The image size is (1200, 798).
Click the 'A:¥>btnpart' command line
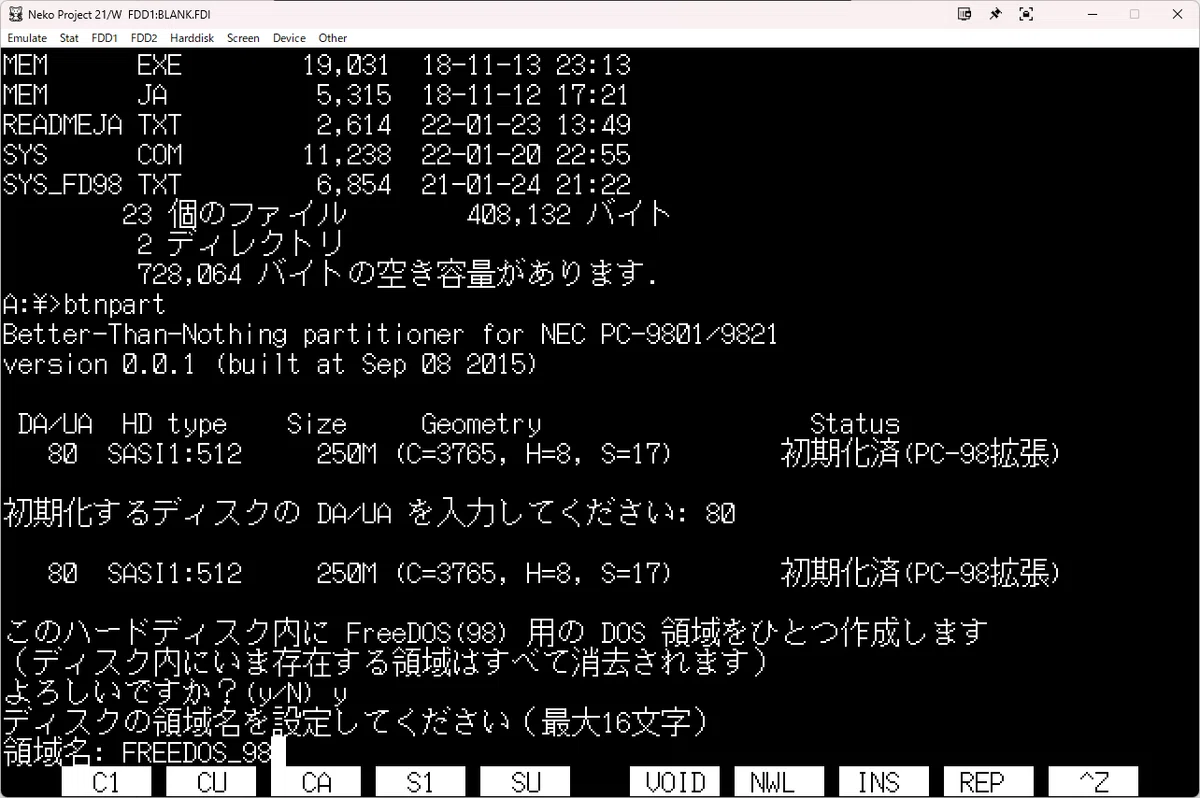(x=84, y=303)
